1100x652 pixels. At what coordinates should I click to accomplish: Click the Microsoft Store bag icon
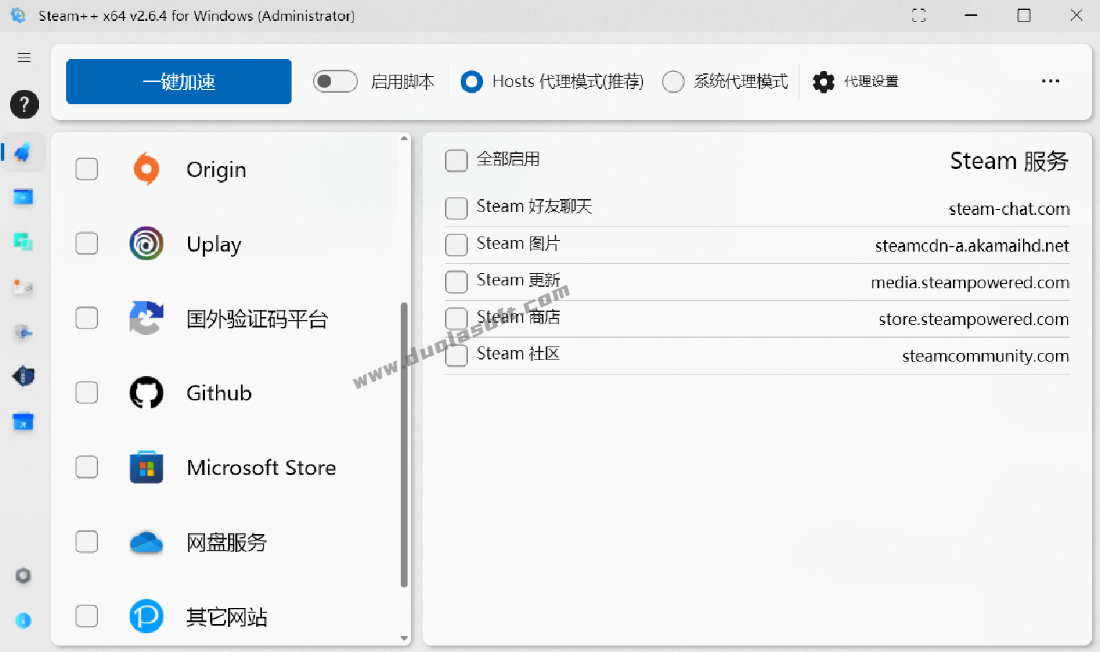(x=146, y=467)
